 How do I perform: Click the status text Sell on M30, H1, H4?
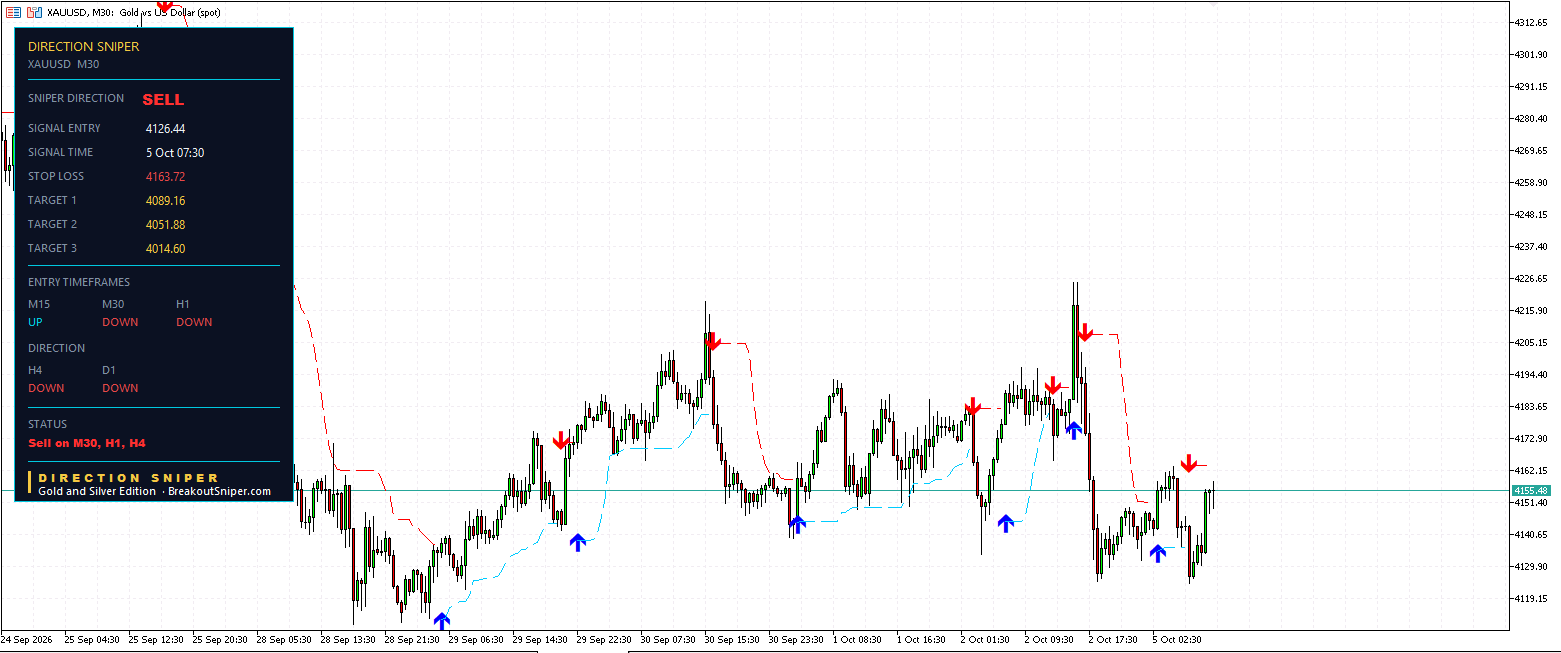(88, 442)
